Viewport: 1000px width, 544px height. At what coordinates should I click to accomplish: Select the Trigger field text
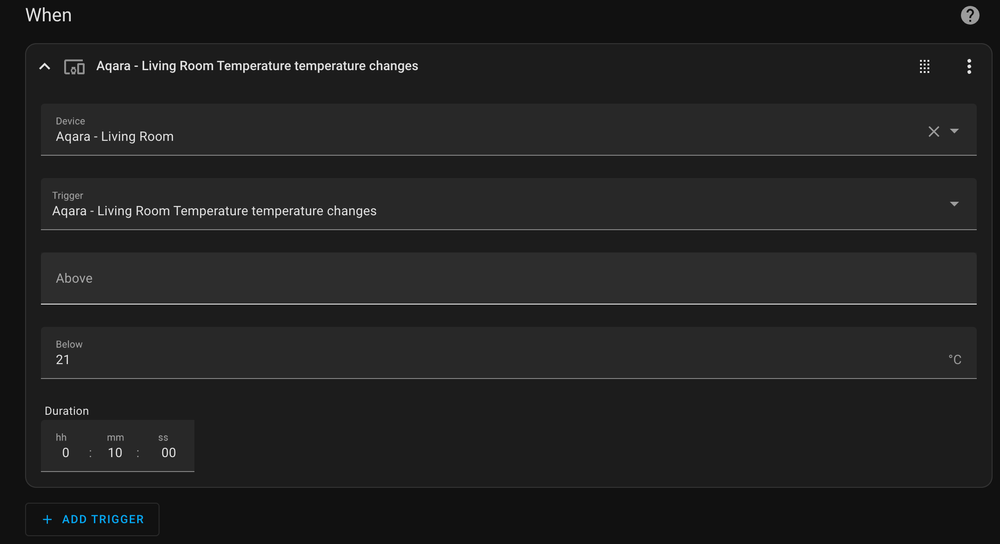tap(214, 211)
